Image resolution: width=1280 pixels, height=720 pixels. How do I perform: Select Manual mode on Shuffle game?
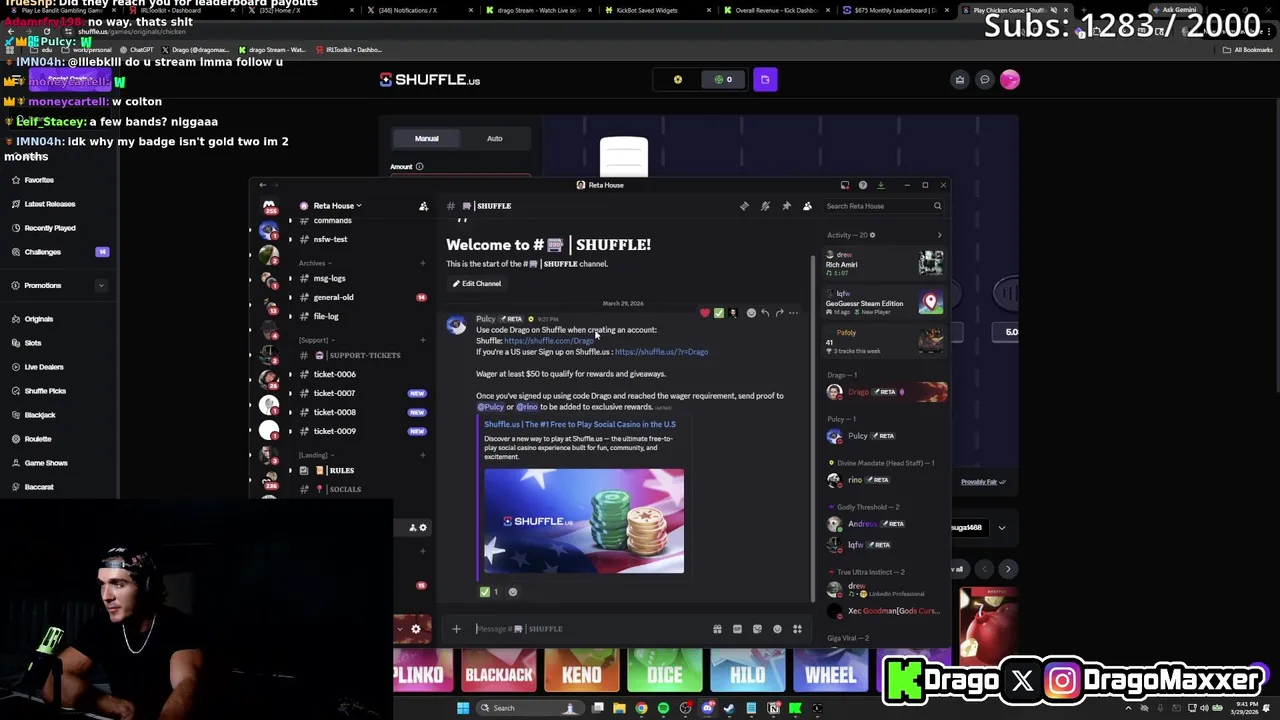click(x=427, y=139)
